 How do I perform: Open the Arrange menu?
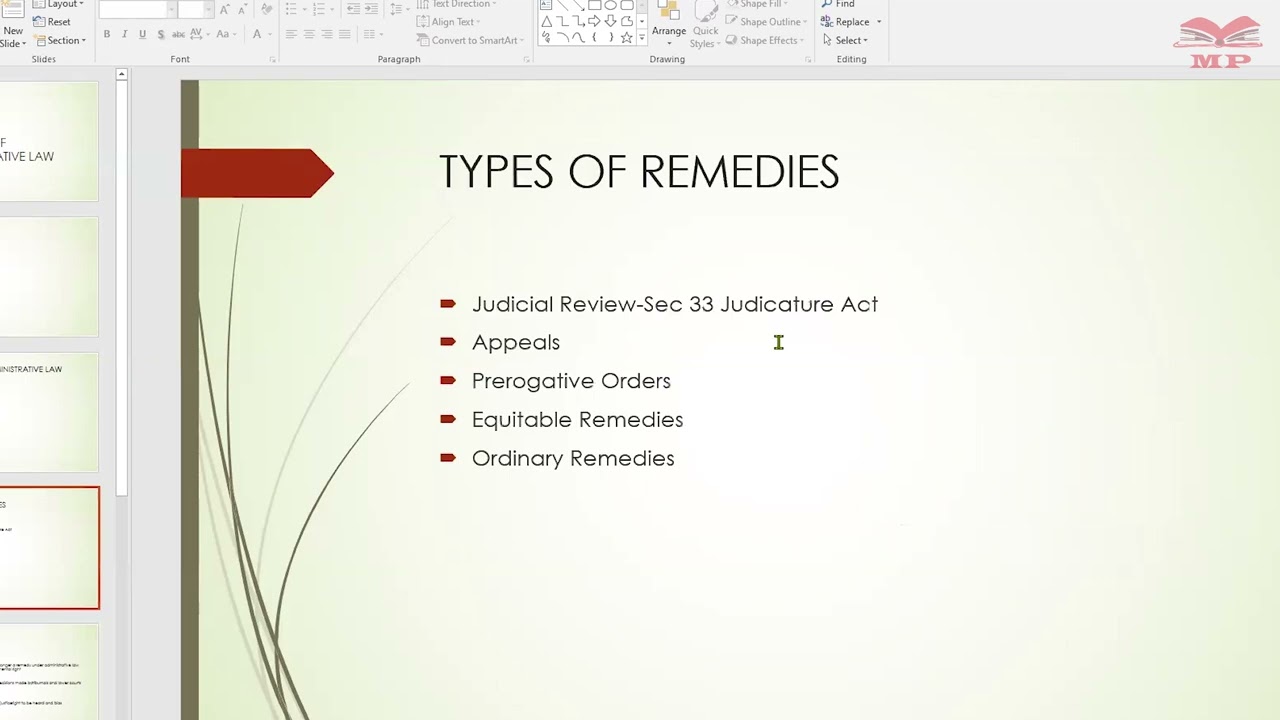pos(669,25)
